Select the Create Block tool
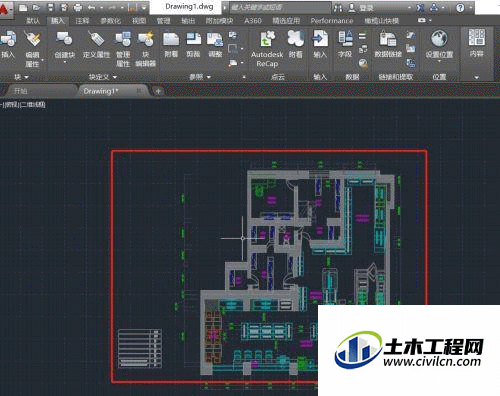 [64, 39]
